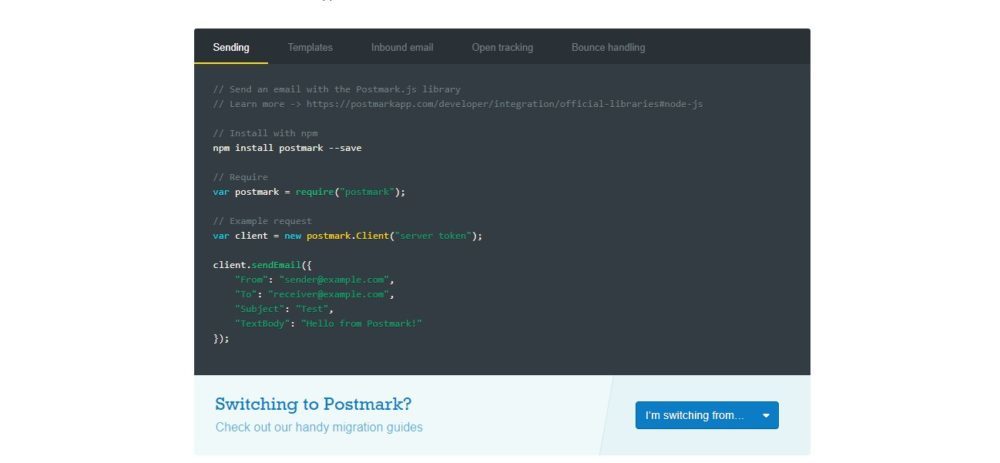This screenshot has width=1000, height=463.
Task: Switch to the Templates tab
Action: tap(310, 47)
